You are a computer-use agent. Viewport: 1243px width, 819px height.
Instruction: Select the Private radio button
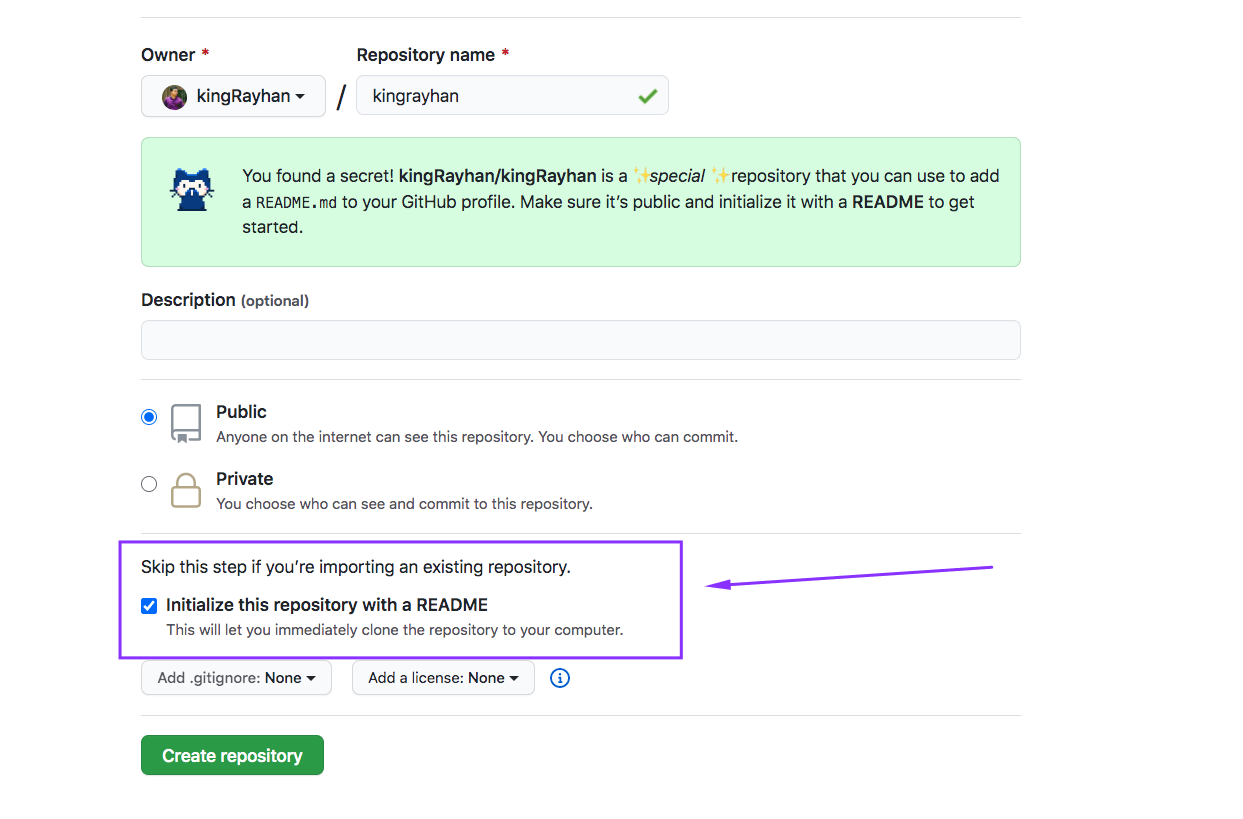(x=149, y=484)
